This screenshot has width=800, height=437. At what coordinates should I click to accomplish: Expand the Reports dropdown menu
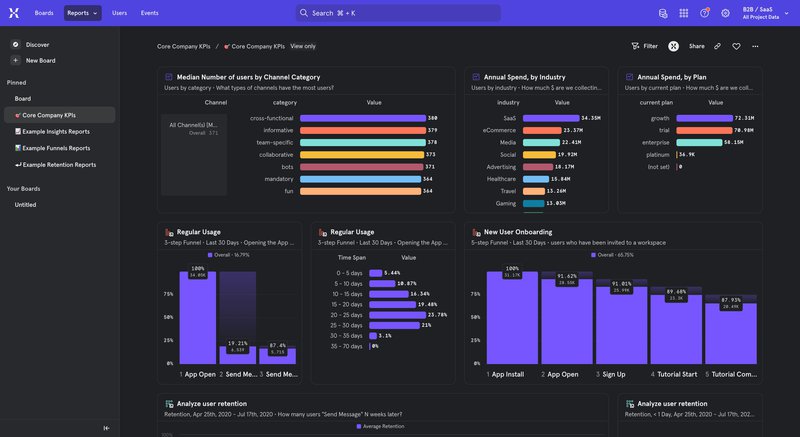pyautogui.click(x=82, y=13)
